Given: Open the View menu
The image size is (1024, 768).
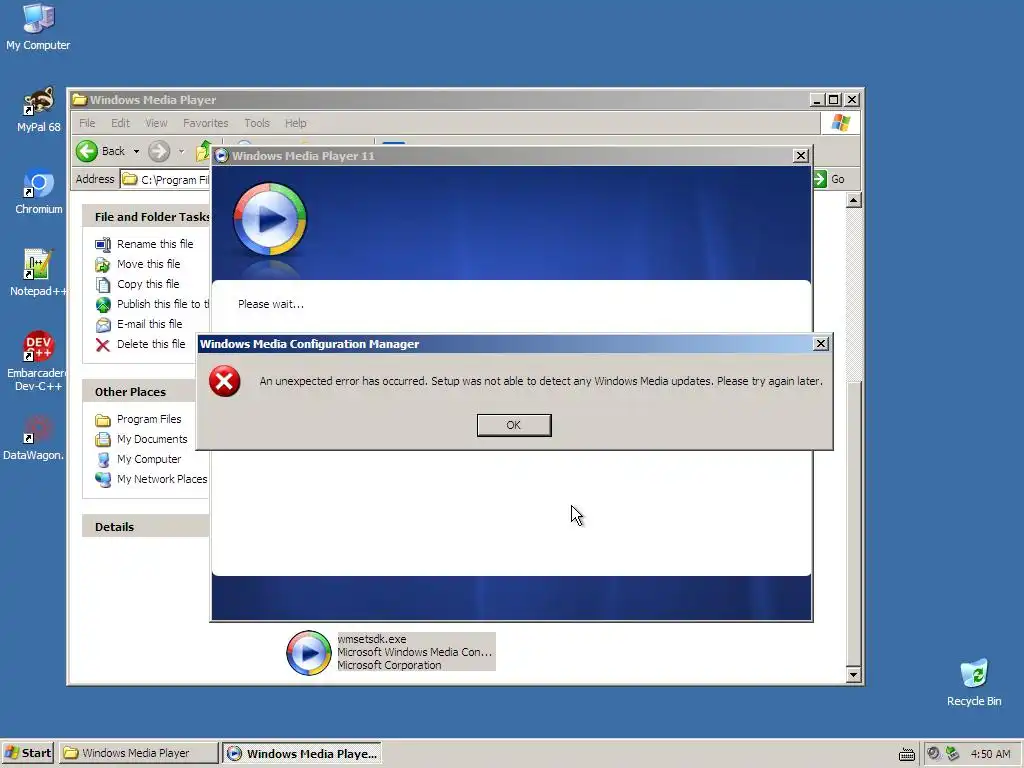Looking at the screenshot, I should pyautogui.click(x=156, y=123).
